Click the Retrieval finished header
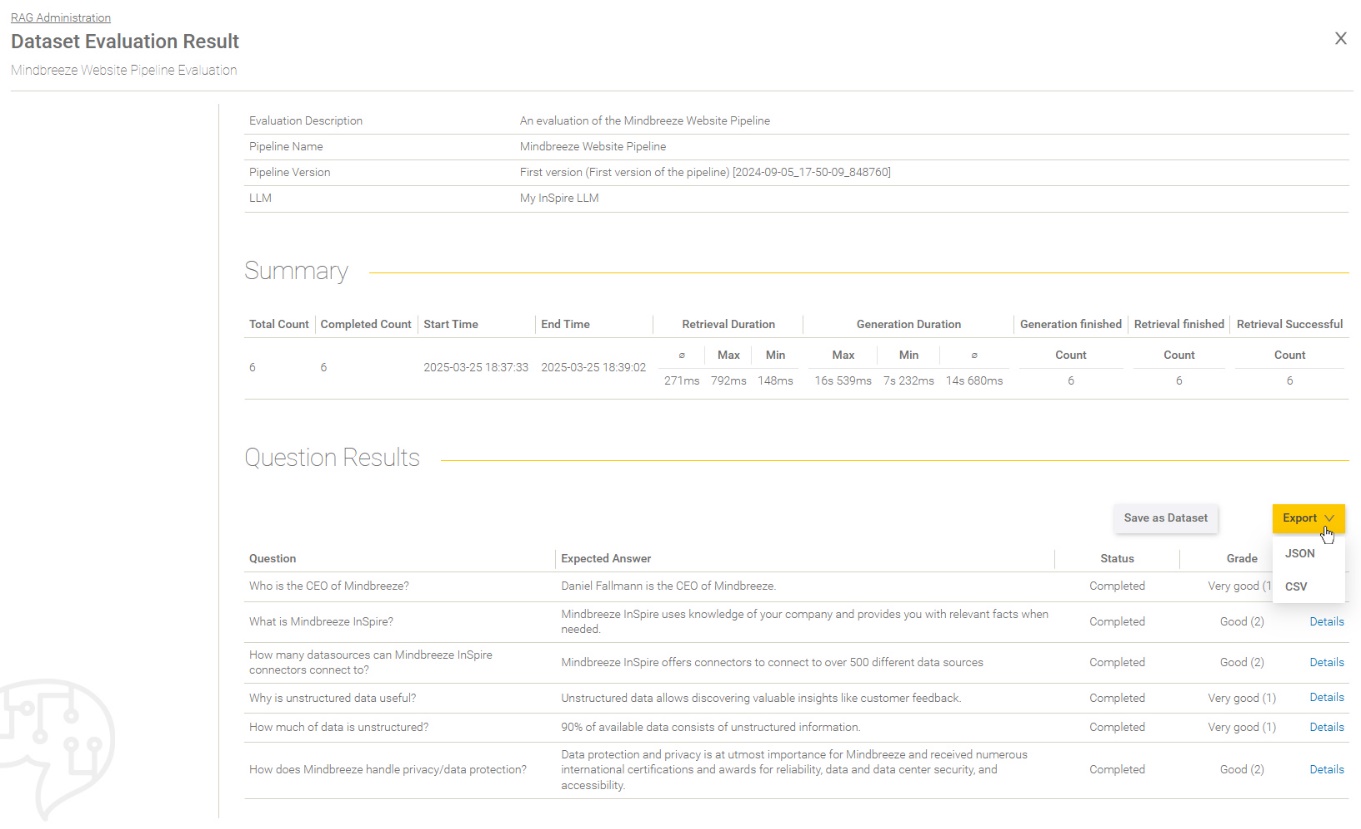This screenshot has width=1361, height=829. [1179, 324]
